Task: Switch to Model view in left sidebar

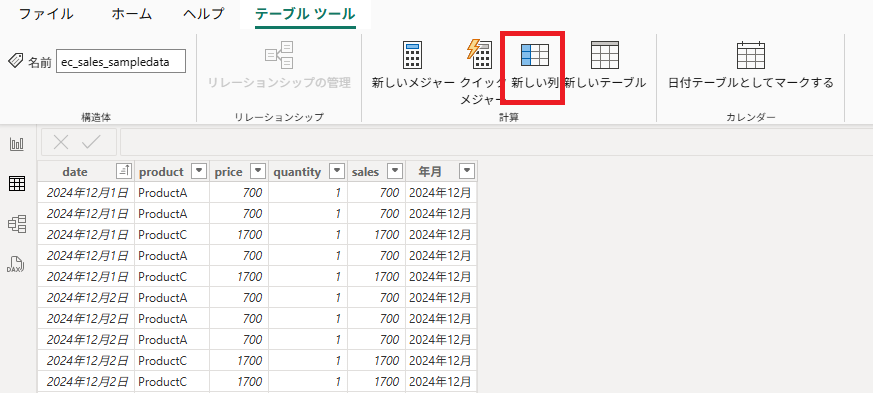Action: point(17,224)
